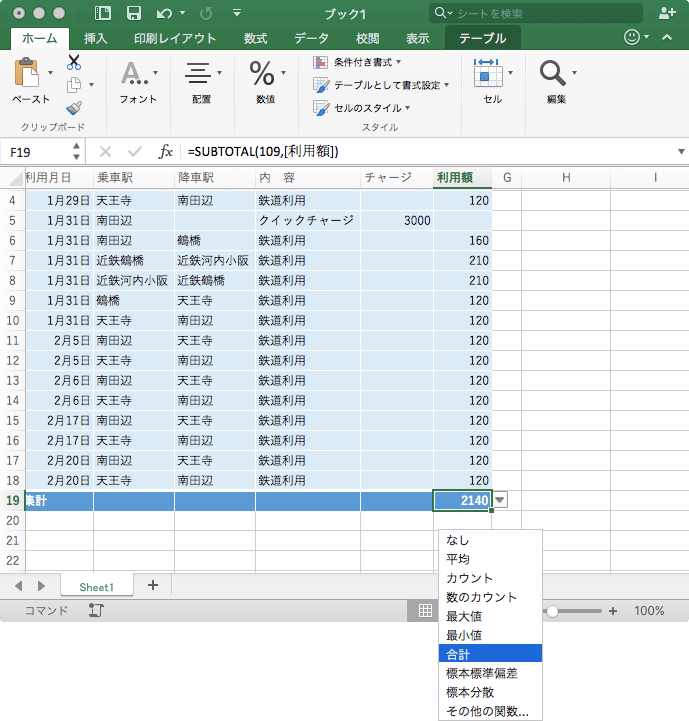689x721 pixels.
Task: Click the 100% zoom level text
Action: click(649, 611)
